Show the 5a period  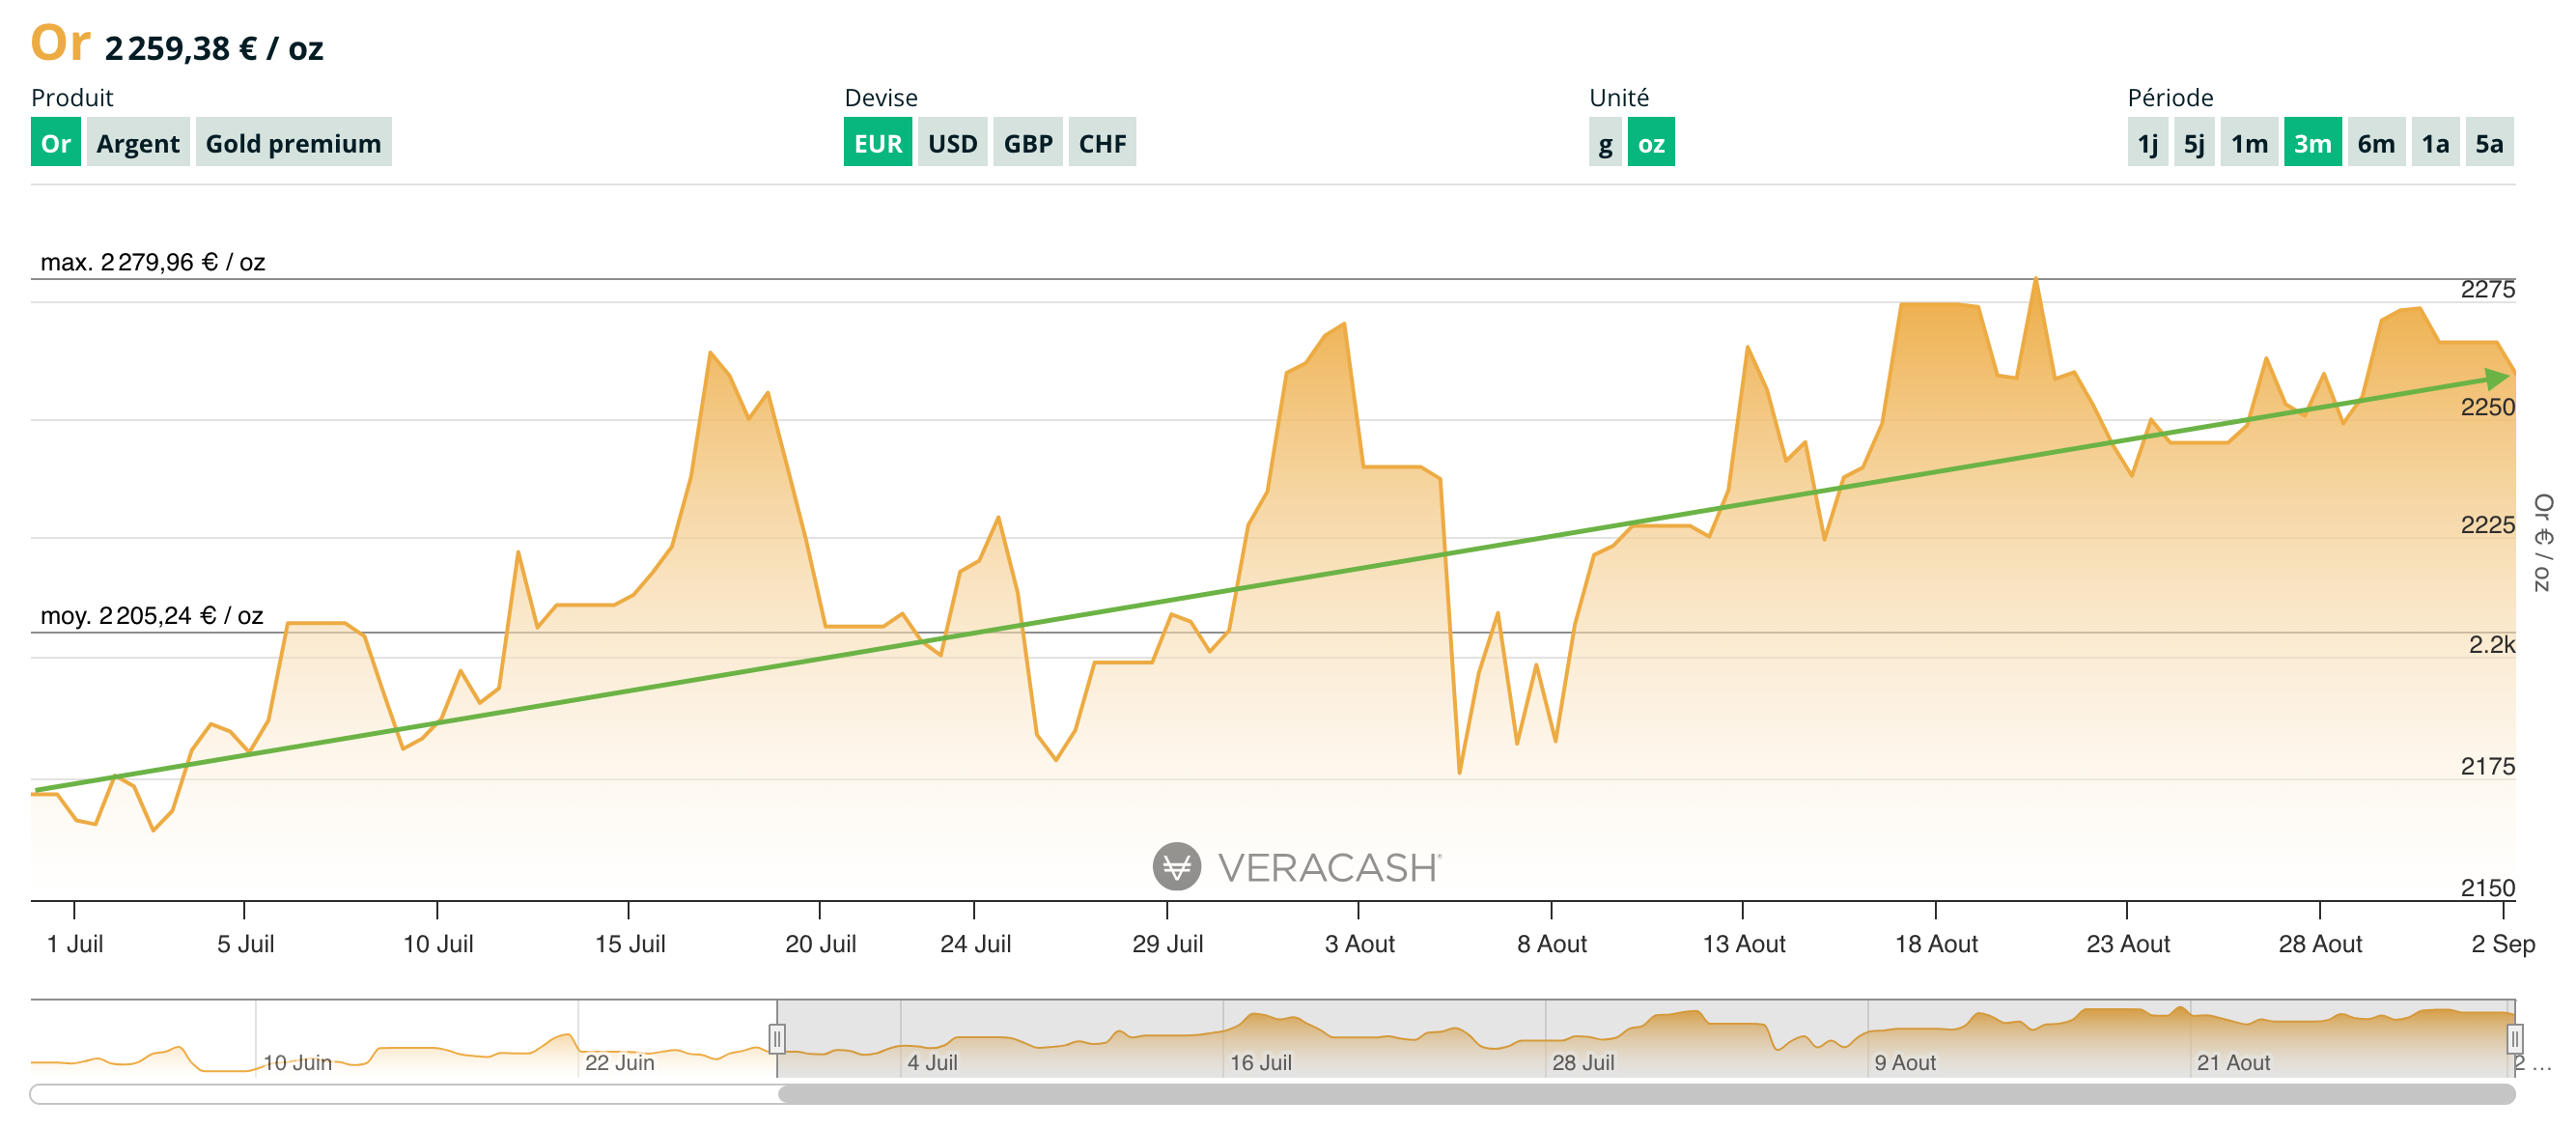pyautogui.click(x=2489, y=143)
